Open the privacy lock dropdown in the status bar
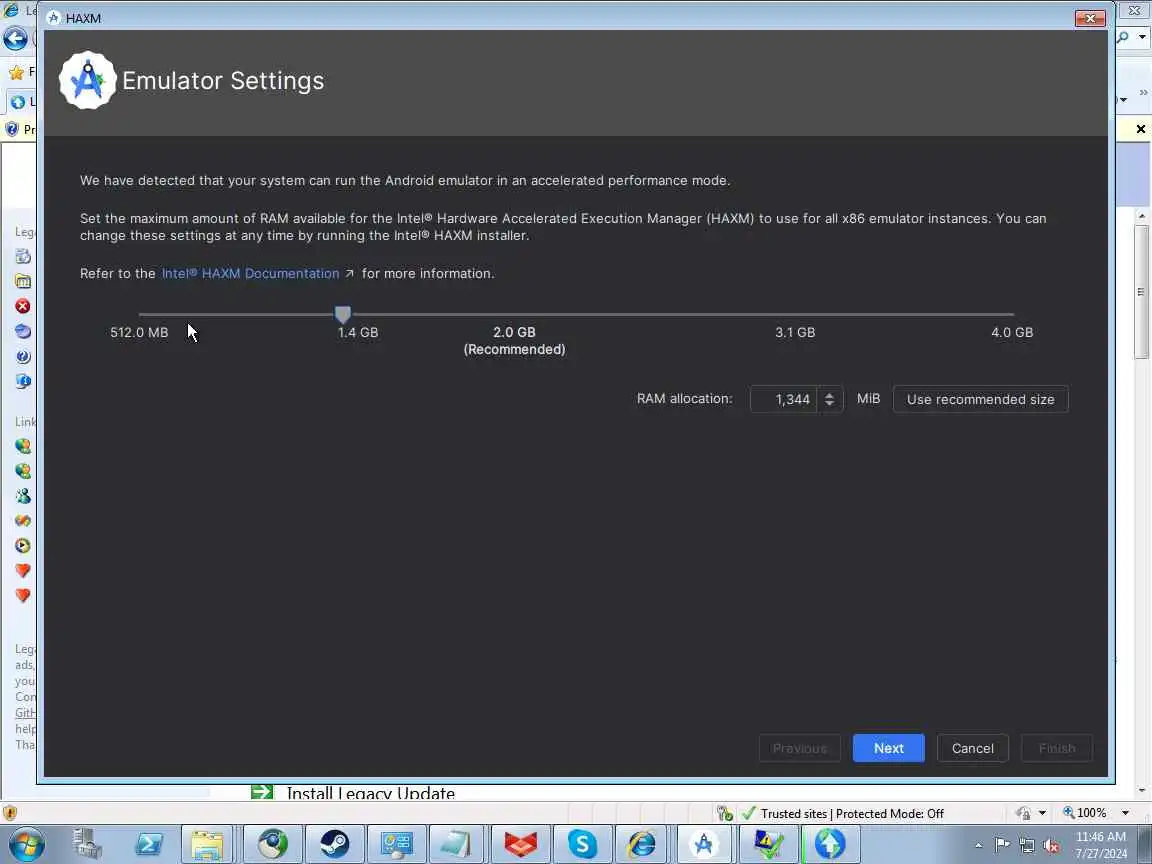Image resolution: width=1152 pixels, height=864 pixels. [1042, 813]
